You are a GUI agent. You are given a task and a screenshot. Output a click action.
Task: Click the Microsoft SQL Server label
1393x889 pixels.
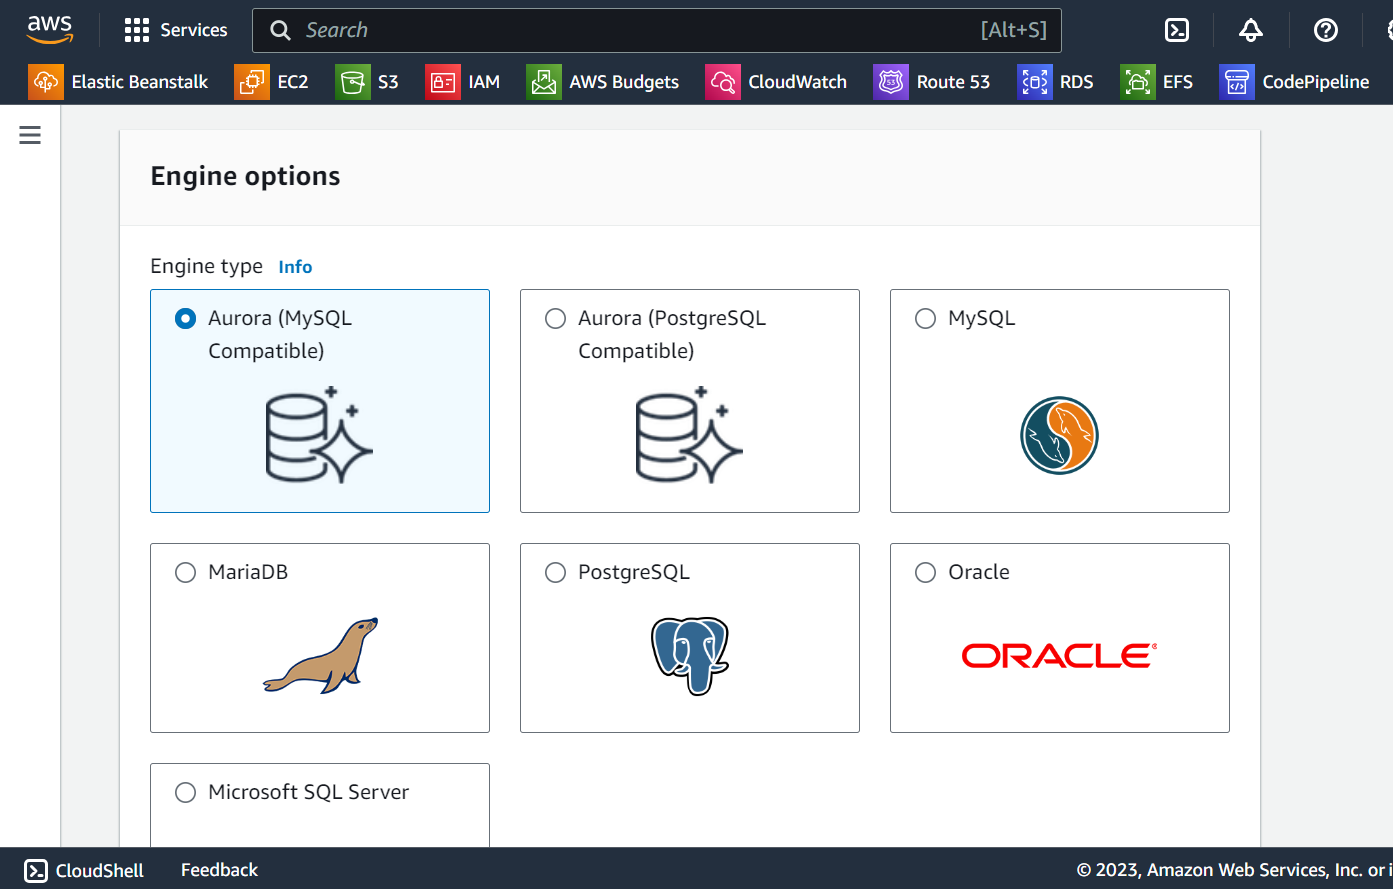309,792
